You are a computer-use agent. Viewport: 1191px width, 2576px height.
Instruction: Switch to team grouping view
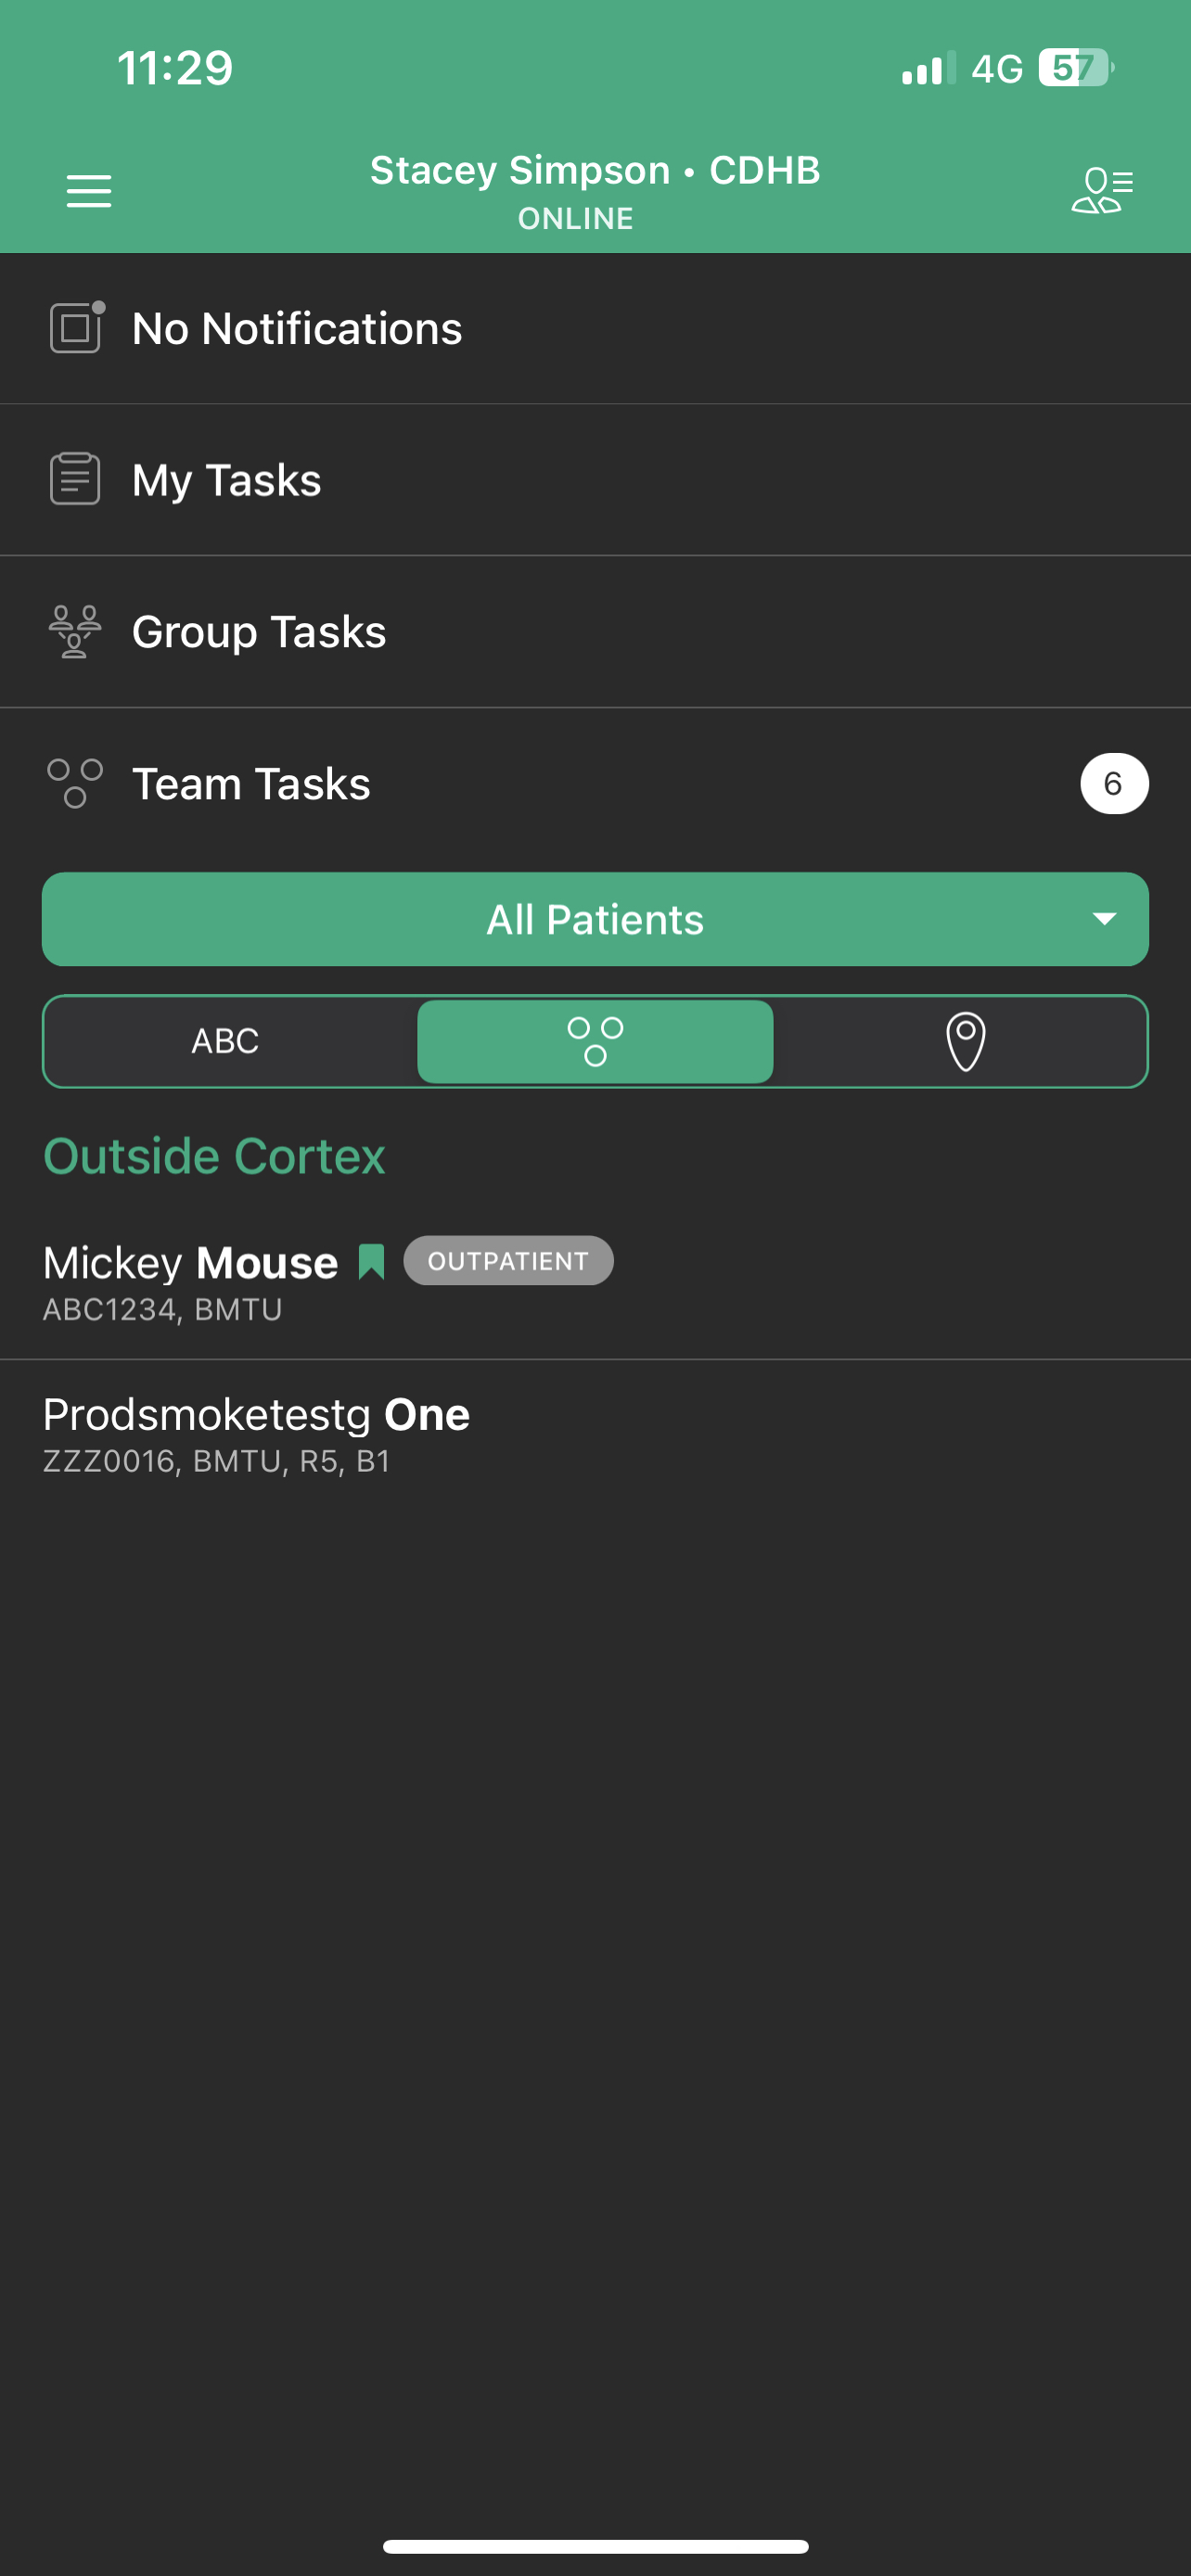tap(595, 1041)
